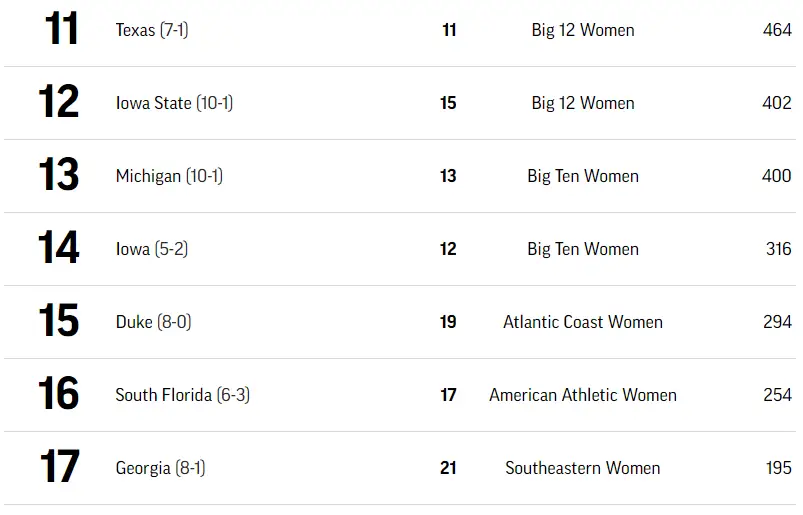Open Big 12 Women in the Texas row
Image resolution: width=803 pixels, height=515 pixels.
click(x=583, y=30)
